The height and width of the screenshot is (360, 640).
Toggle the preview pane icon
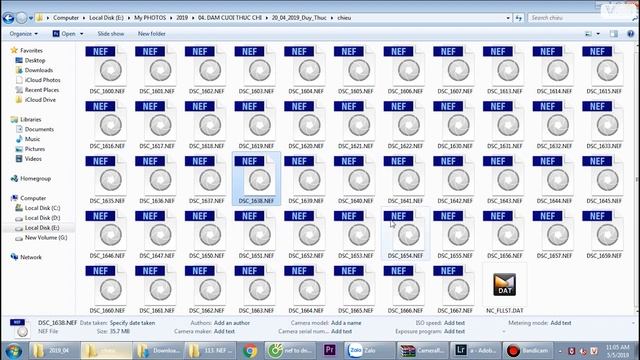[614, 34]
